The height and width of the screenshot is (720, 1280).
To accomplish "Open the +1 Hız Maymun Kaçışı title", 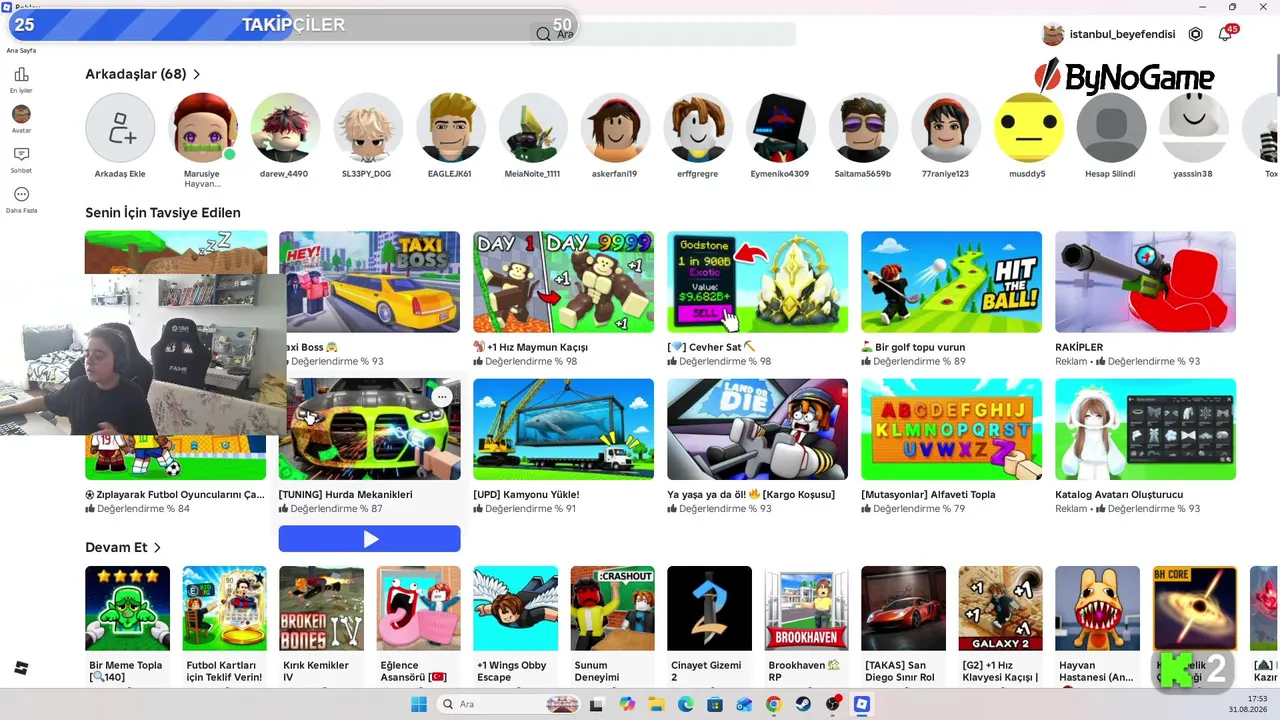I will point(530,347).
